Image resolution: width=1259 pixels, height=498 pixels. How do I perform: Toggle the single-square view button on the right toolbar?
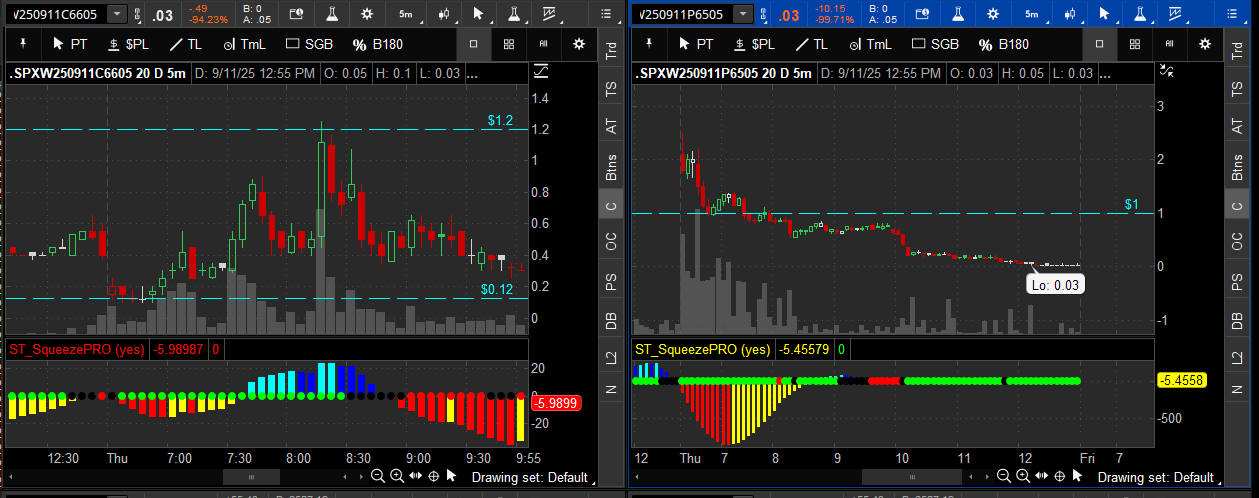pos(1099,44)
